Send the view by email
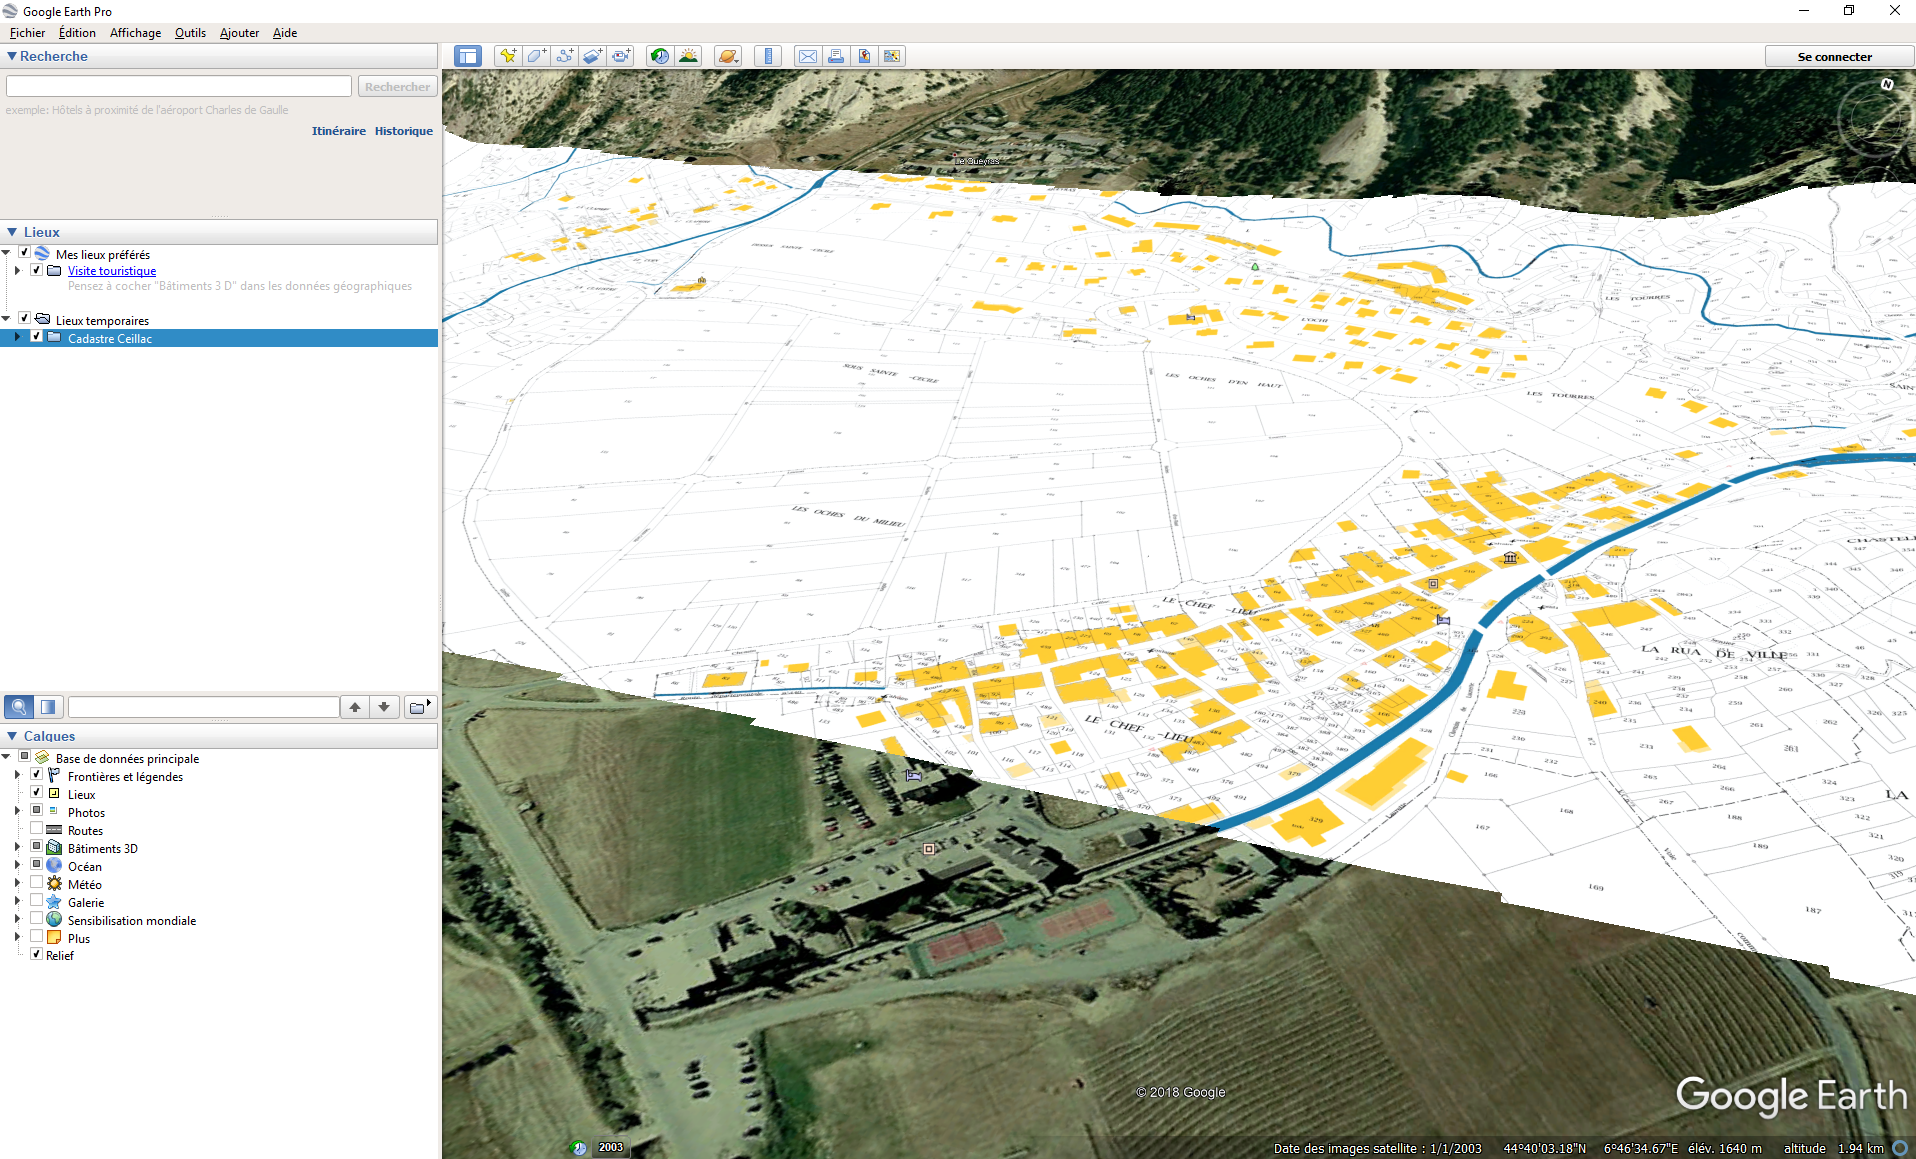The height and width of the screenshot is (1159, 1916). 807,56
